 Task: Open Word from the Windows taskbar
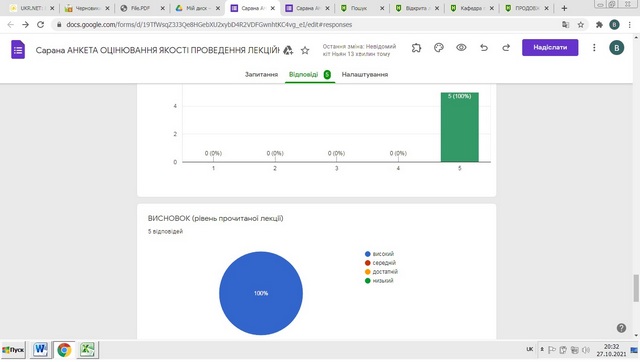pos(40,350)
